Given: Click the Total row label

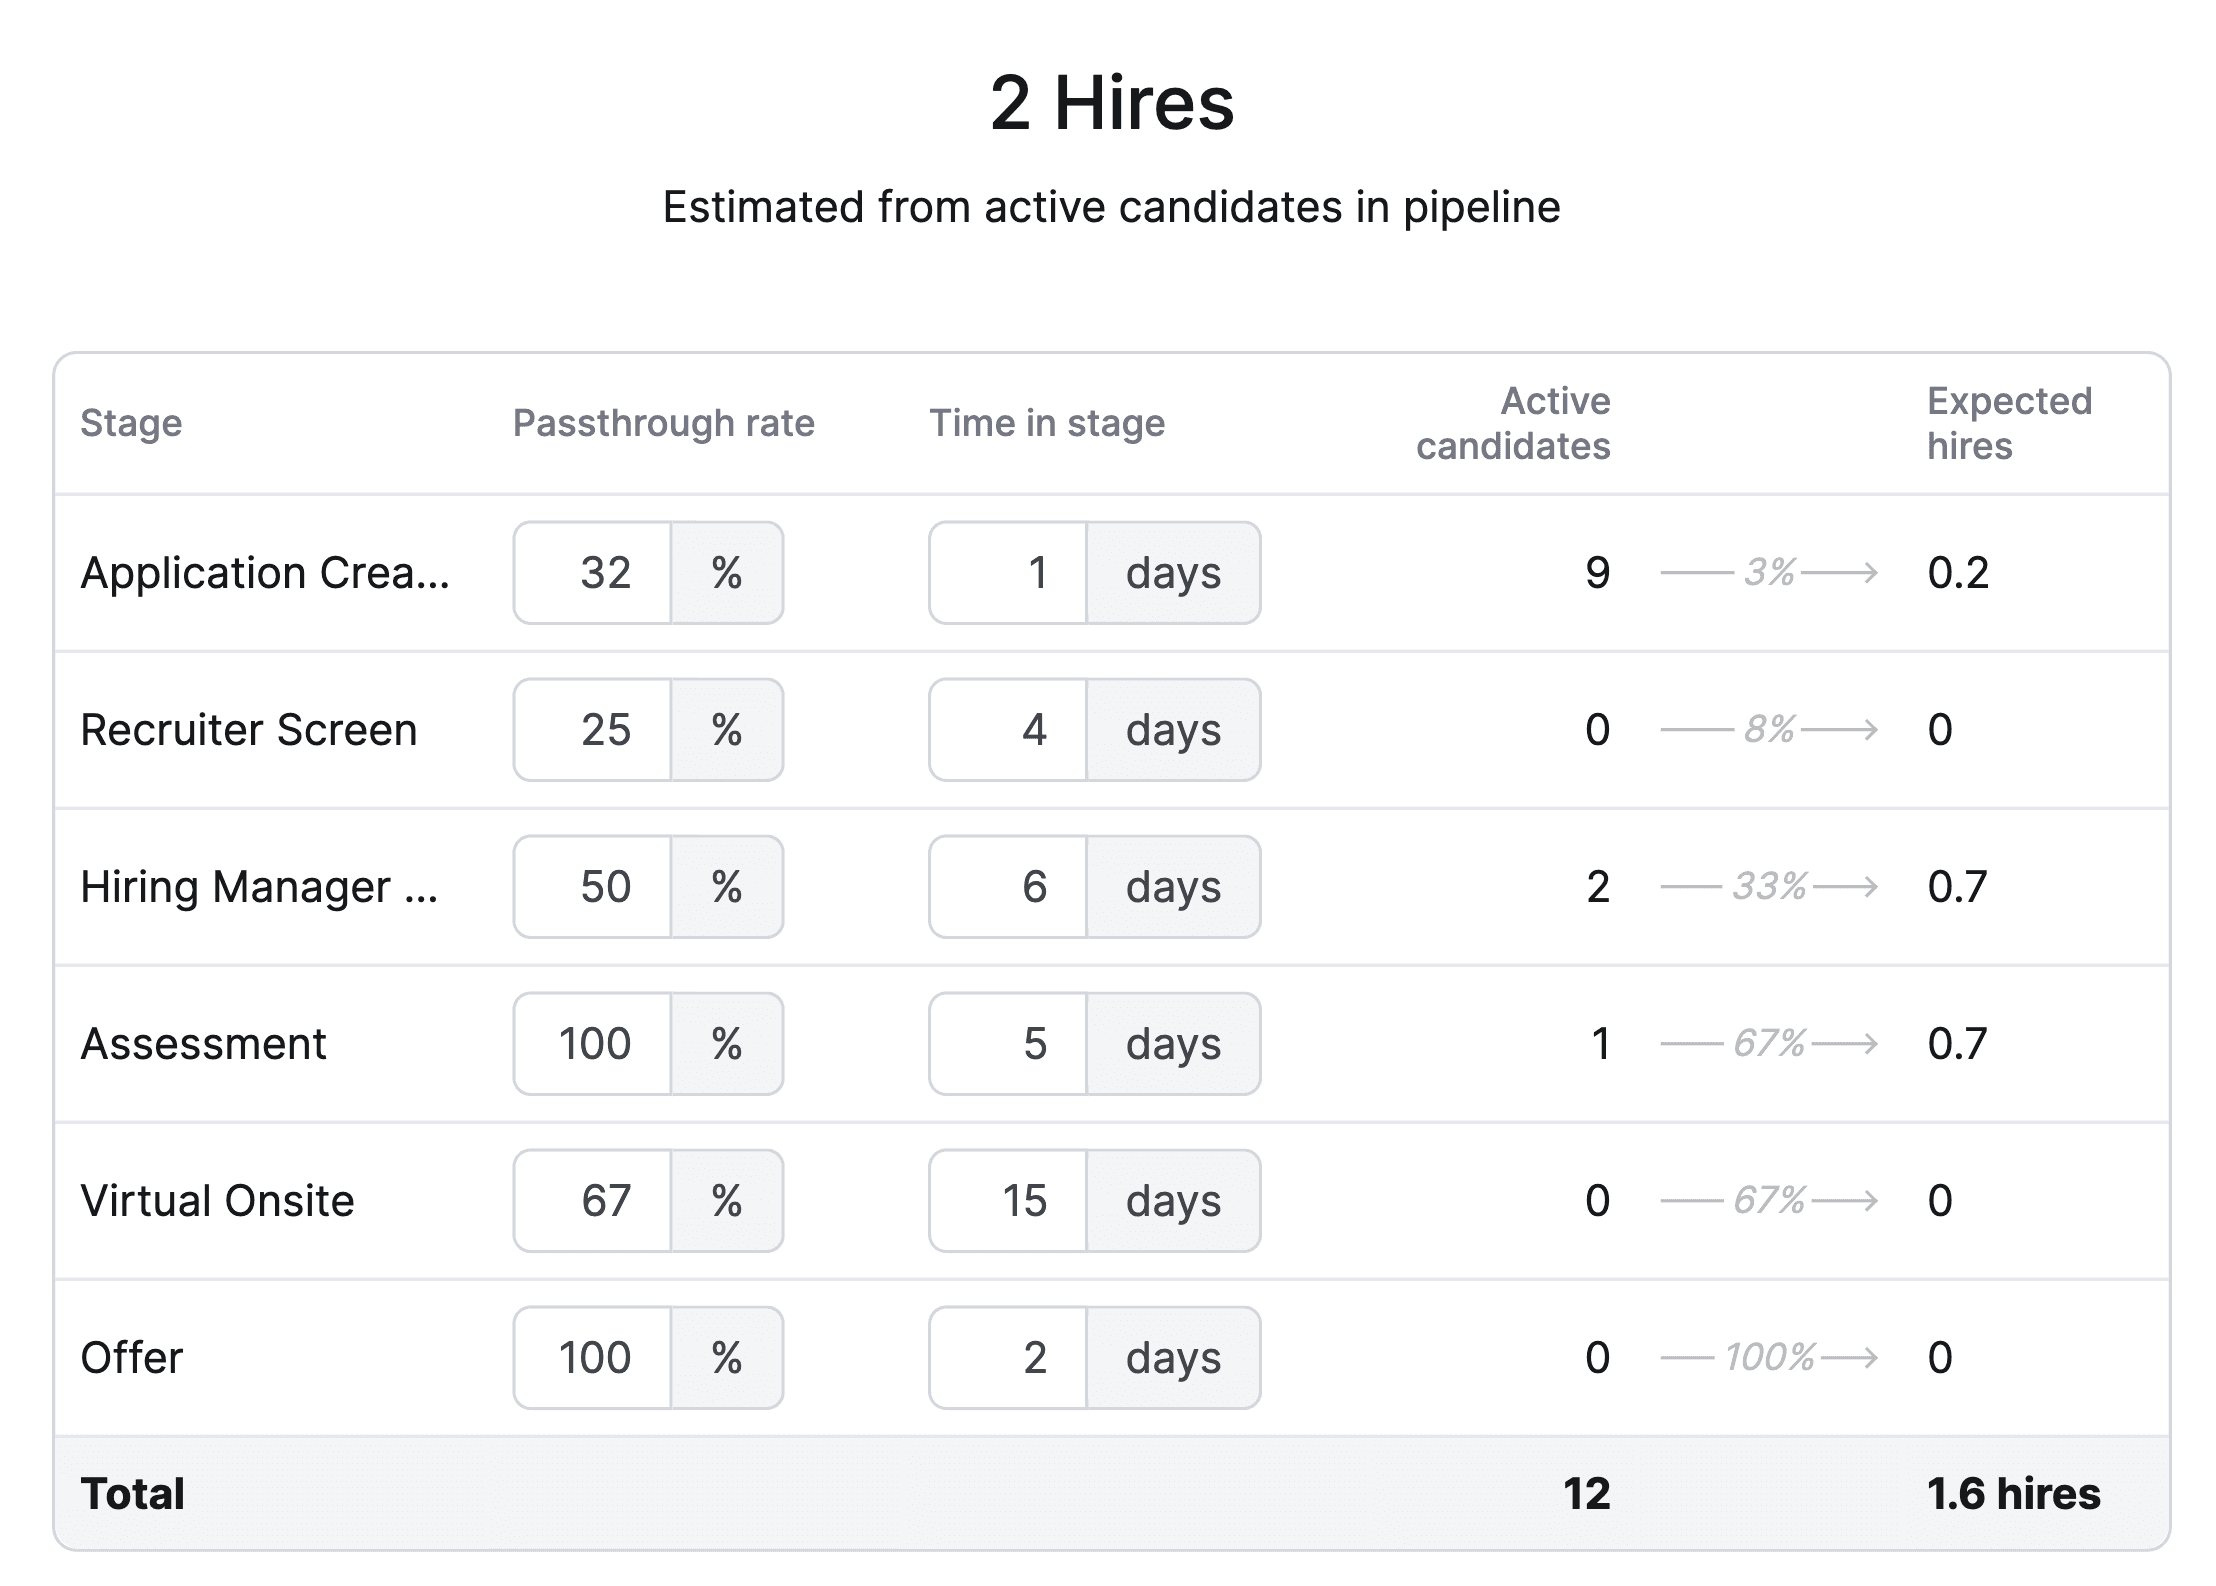Looking at the screenshot, I should 133,1493.
